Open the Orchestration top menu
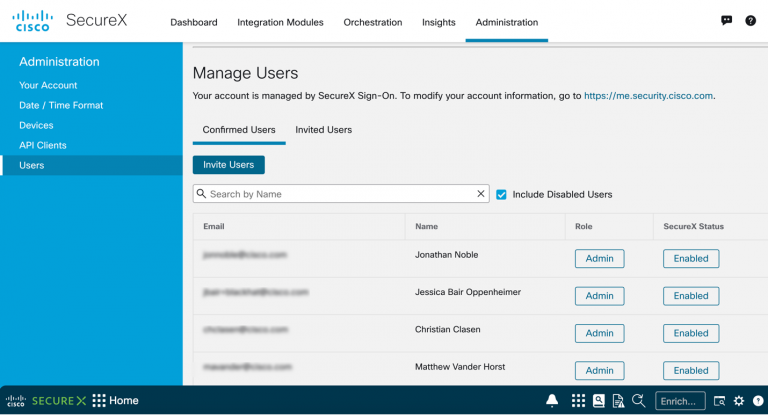 coord(372,22)
